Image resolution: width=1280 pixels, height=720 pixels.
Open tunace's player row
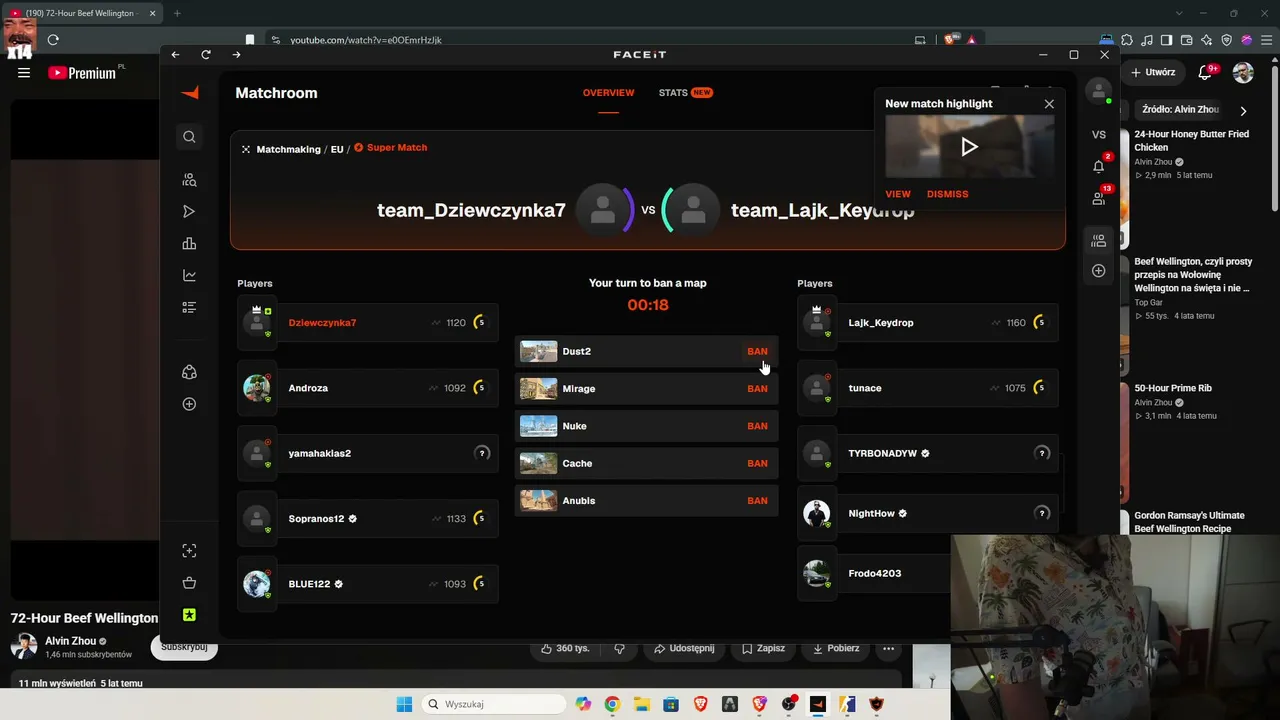928,388
